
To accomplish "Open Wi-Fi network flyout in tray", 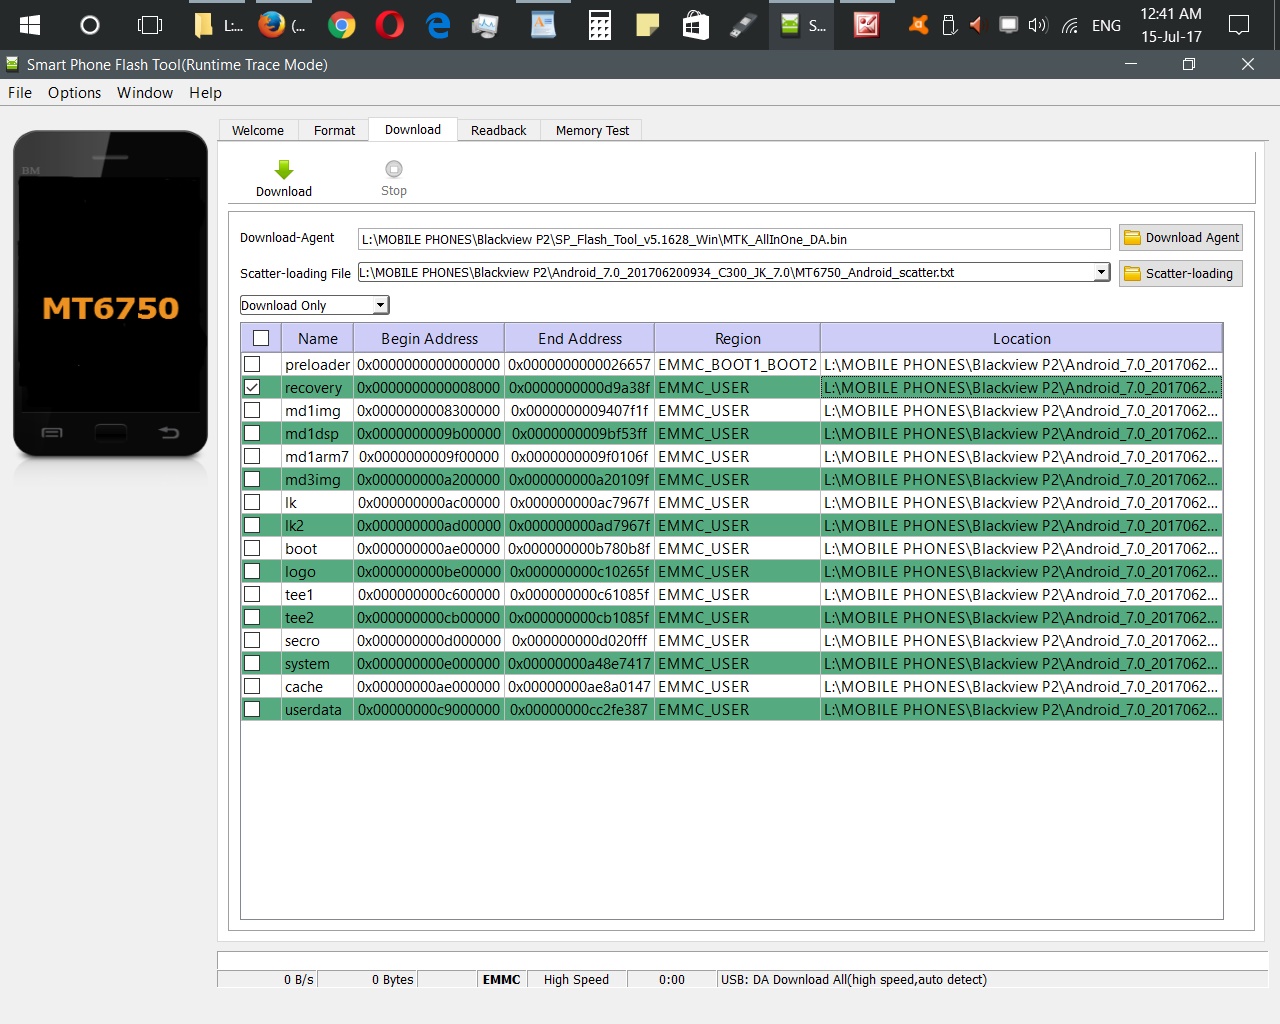I will (x=1070, y=25).
